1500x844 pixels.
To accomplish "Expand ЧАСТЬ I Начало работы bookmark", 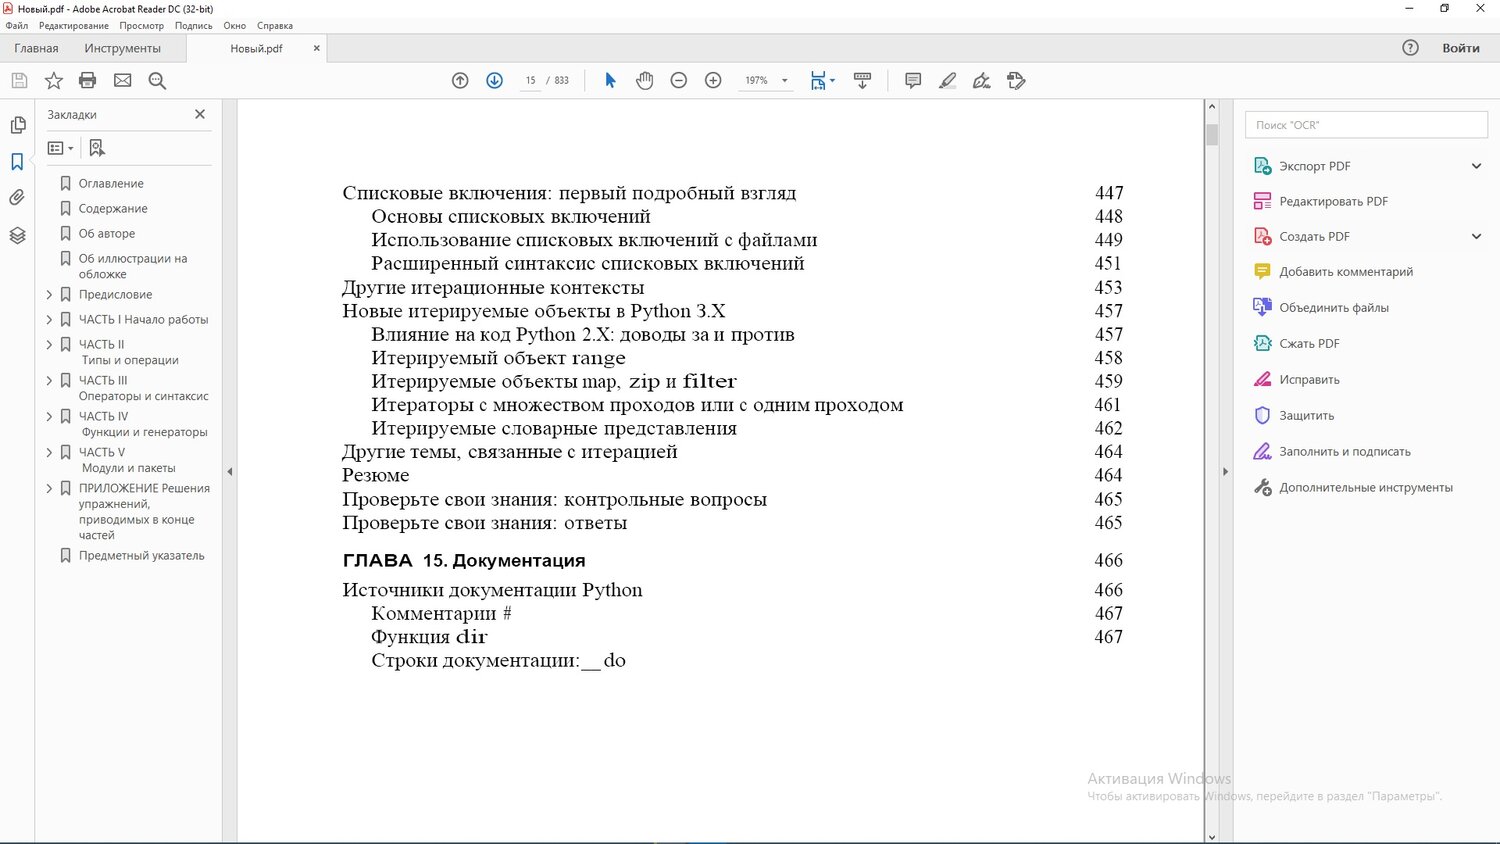I will [x=49, y=320].
